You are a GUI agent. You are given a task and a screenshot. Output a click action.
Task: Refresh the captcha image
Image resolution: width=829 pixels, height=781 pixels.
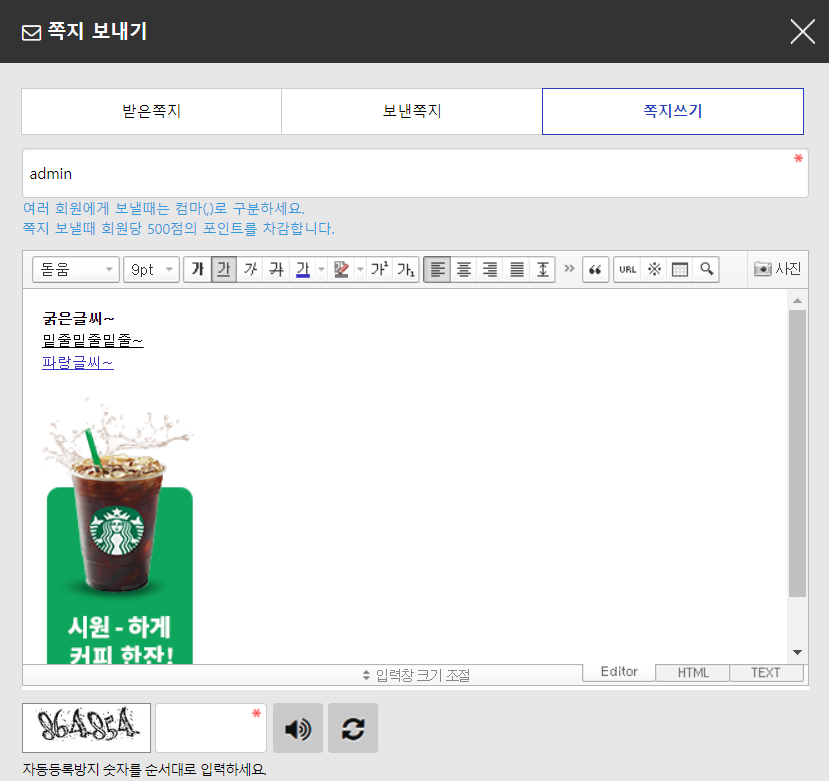coord(352,727)
